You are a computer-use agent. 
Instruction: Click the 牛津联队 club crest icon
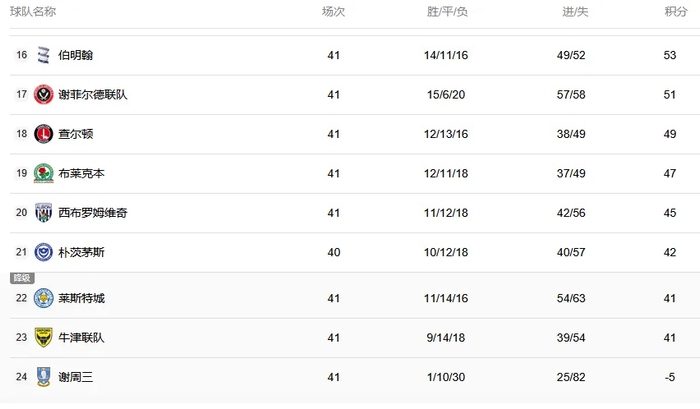click(43, 338)
